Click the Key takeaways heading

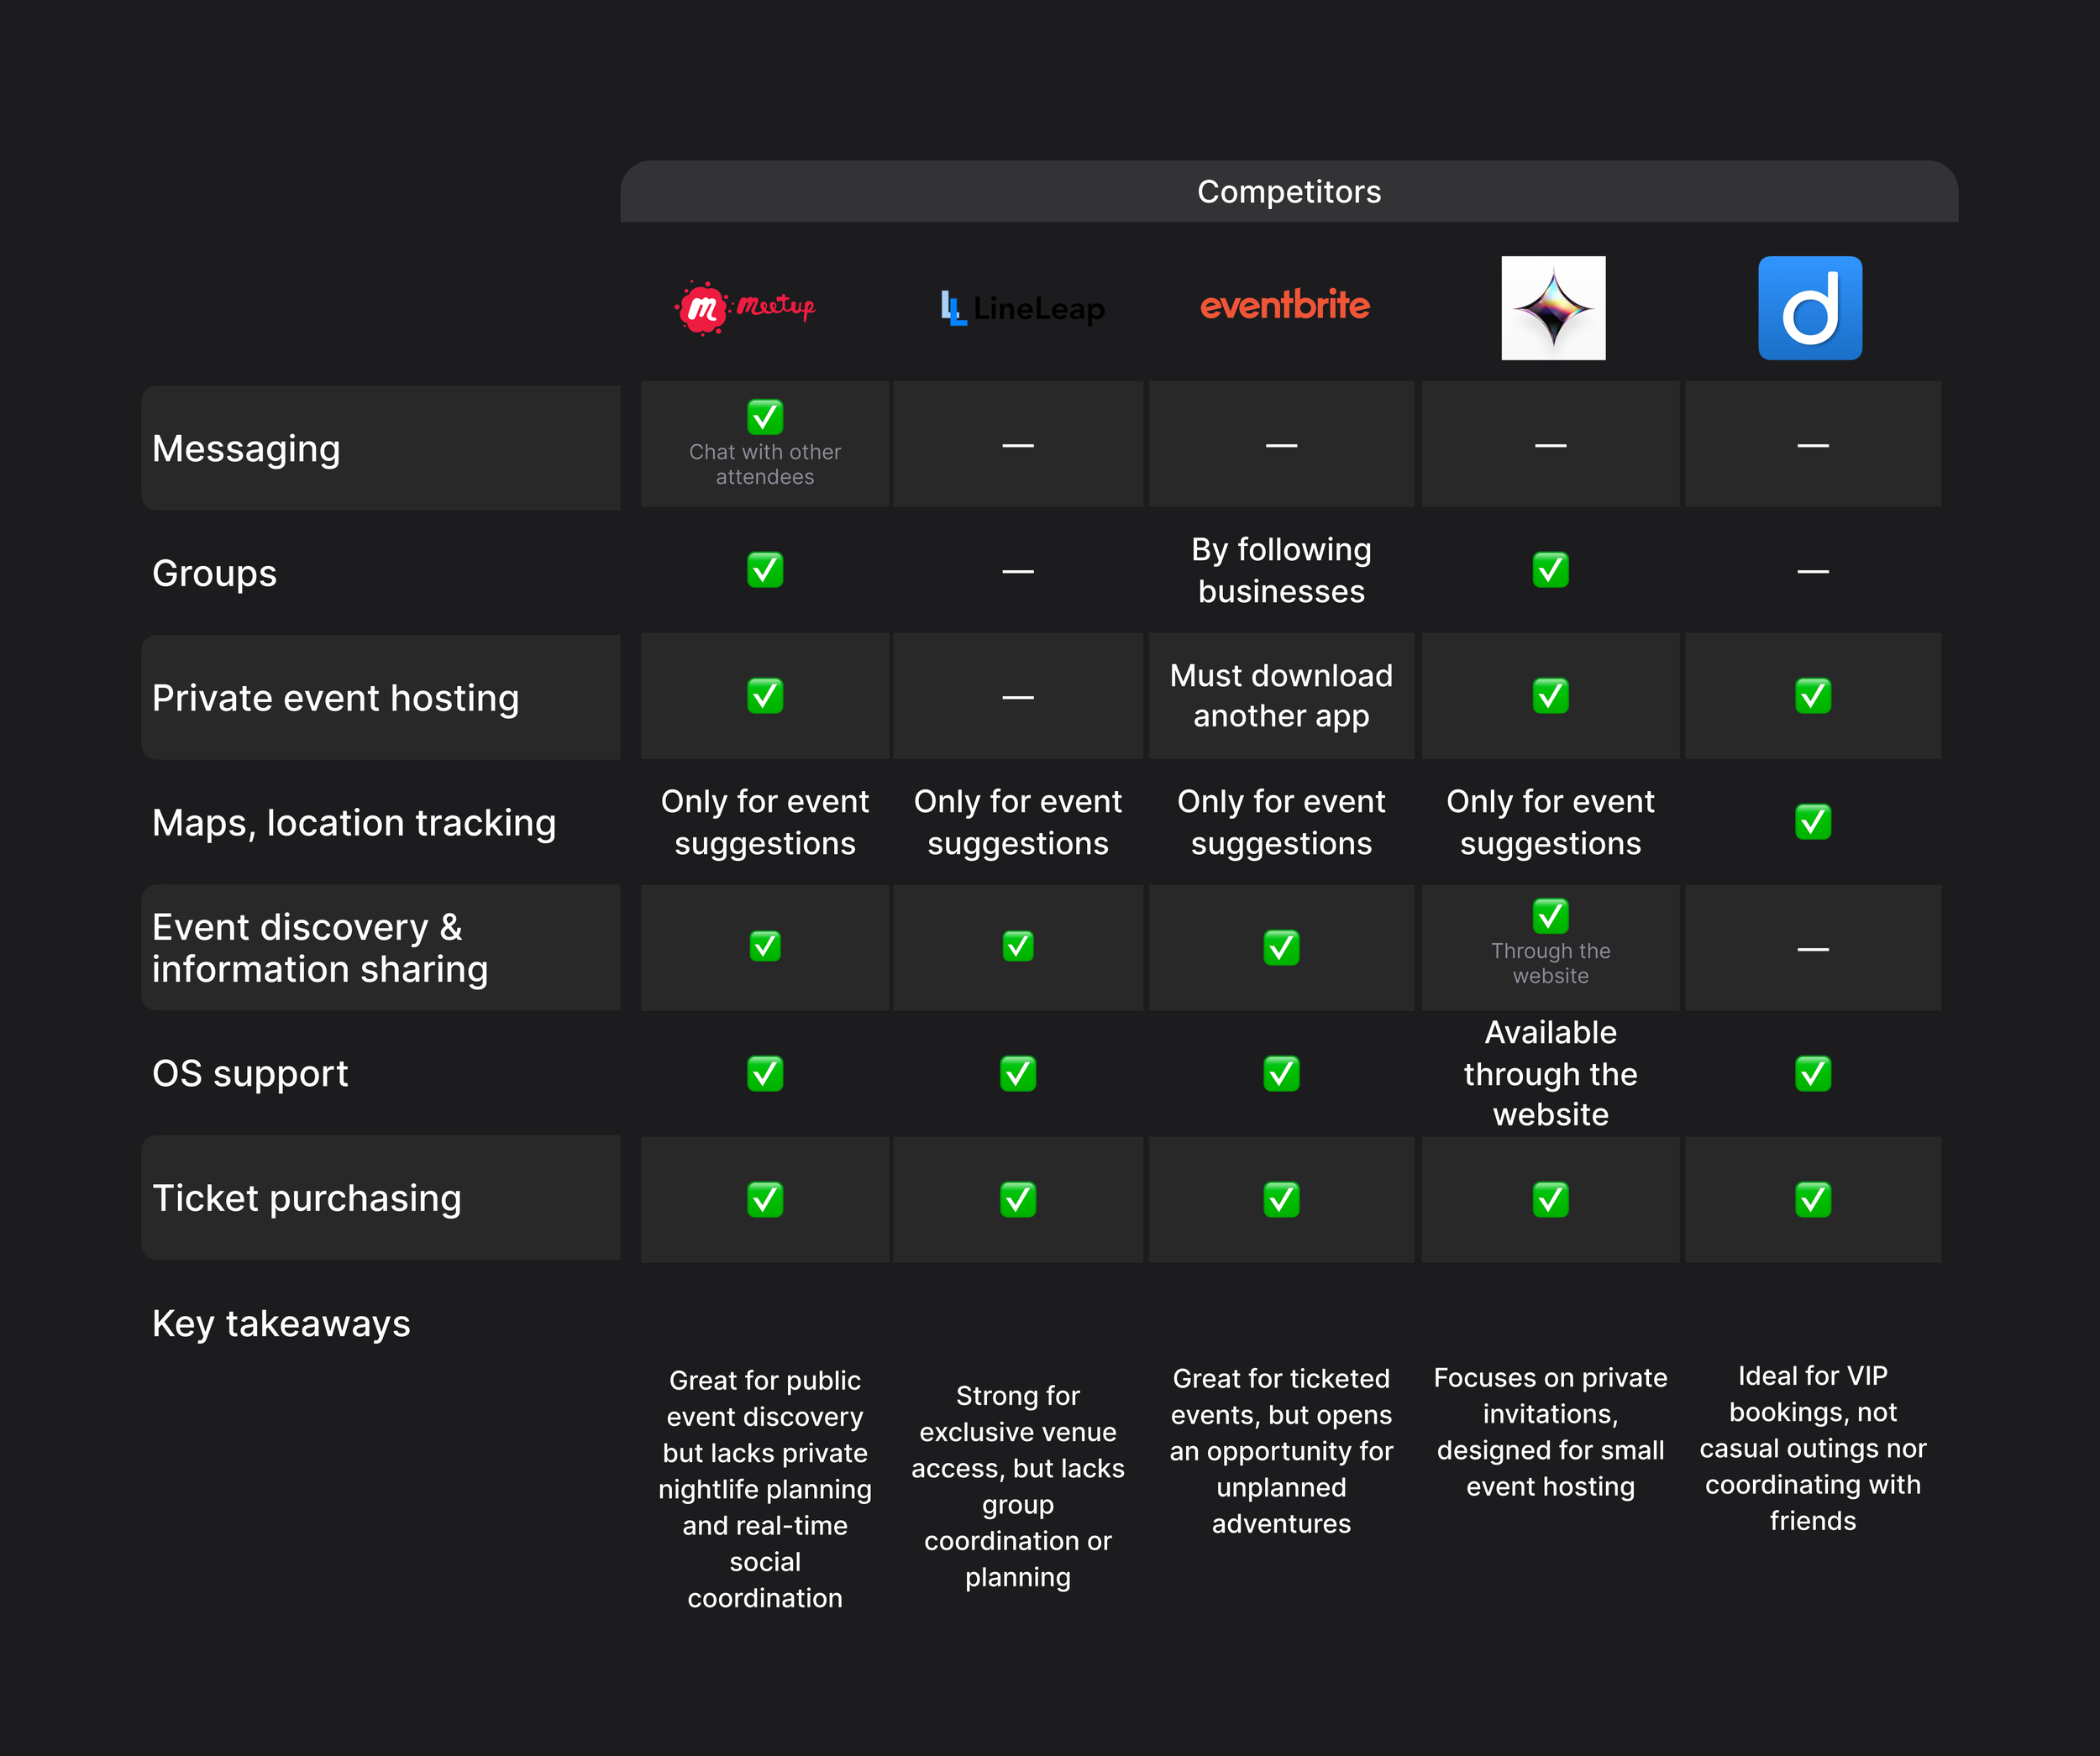[281, 1323]
